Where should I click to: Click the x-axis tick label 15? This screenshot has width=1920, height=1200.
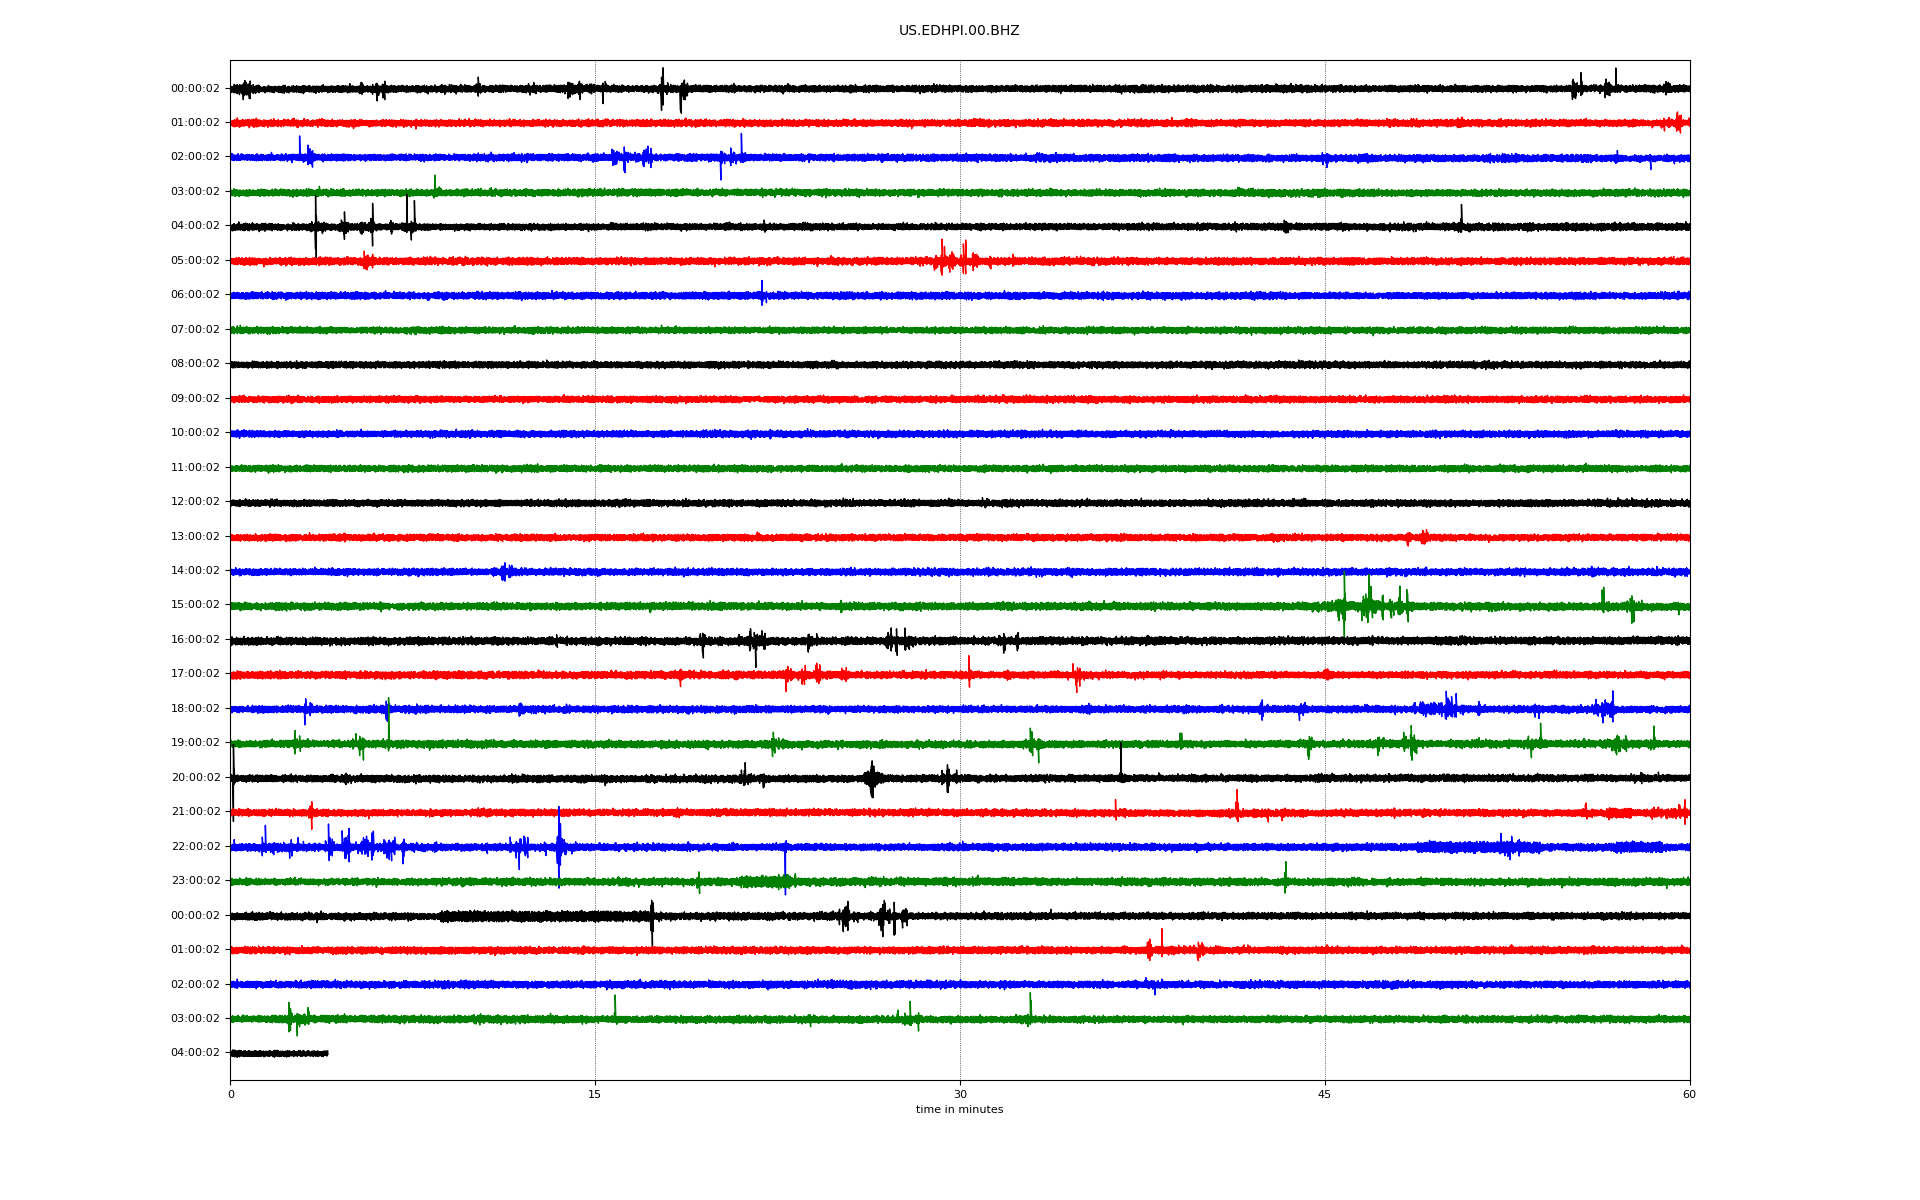click(595, 1094)
